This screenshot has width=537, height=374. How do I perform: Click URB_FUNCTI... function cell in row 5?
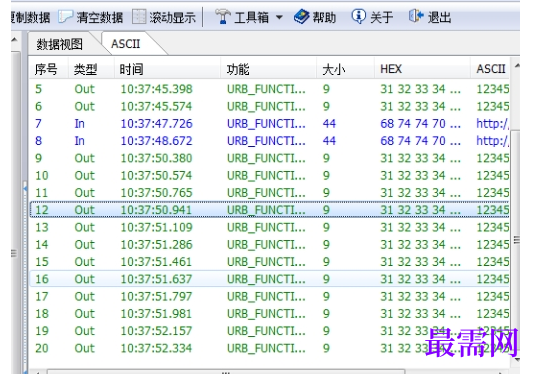point(266,89)
